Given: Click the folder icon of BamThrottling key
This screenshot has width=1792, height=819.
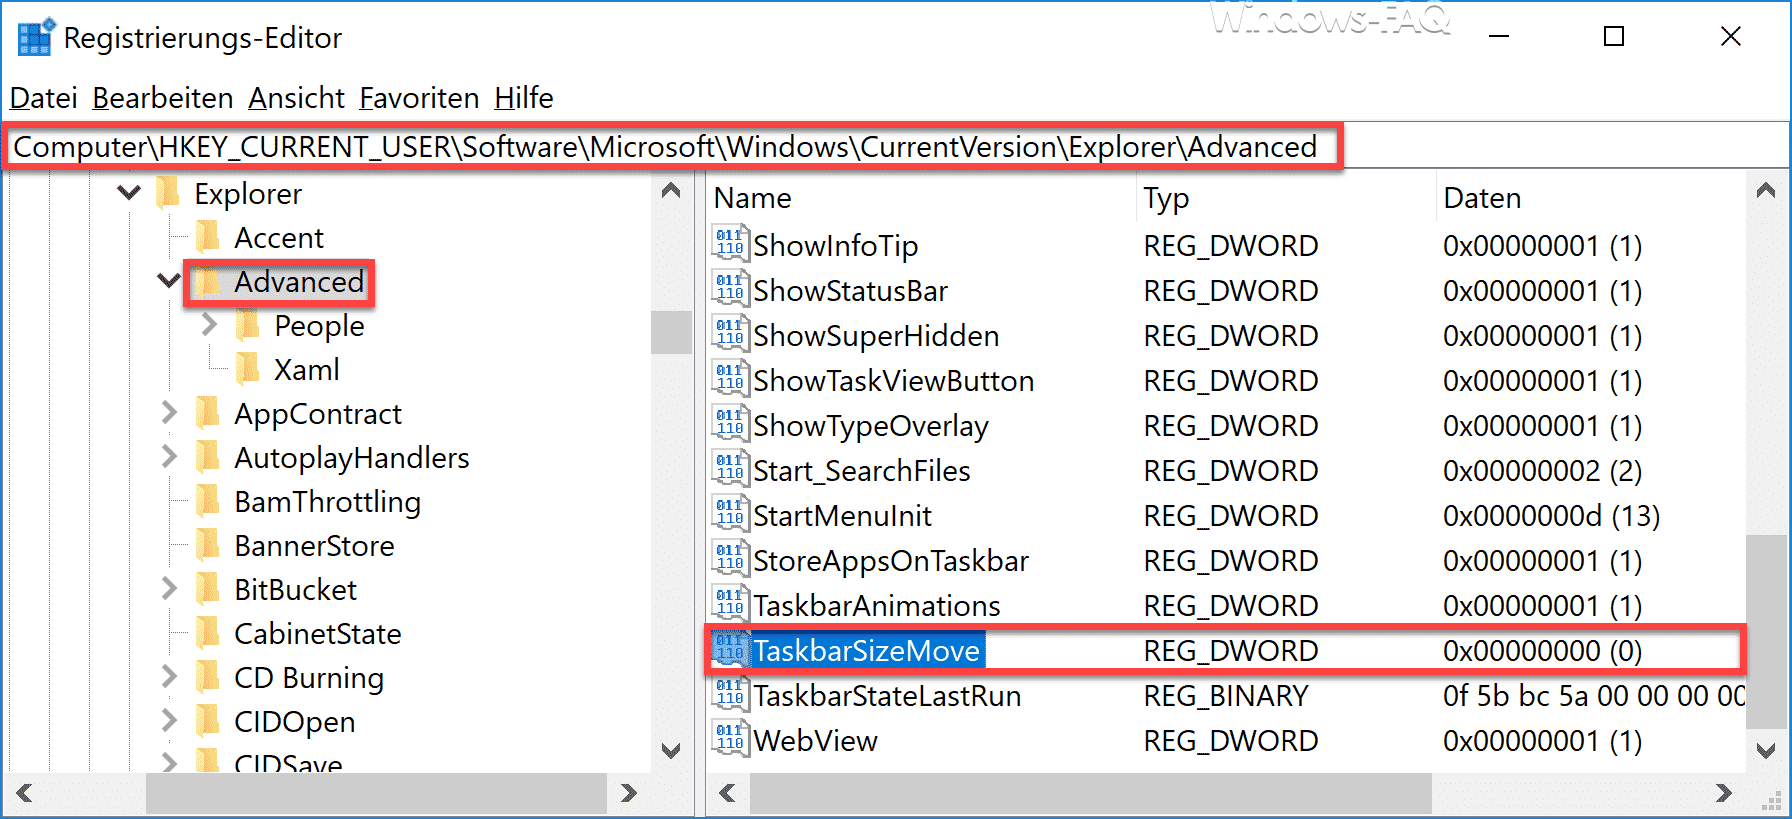Looking at the screenshot, I should 208,501.
